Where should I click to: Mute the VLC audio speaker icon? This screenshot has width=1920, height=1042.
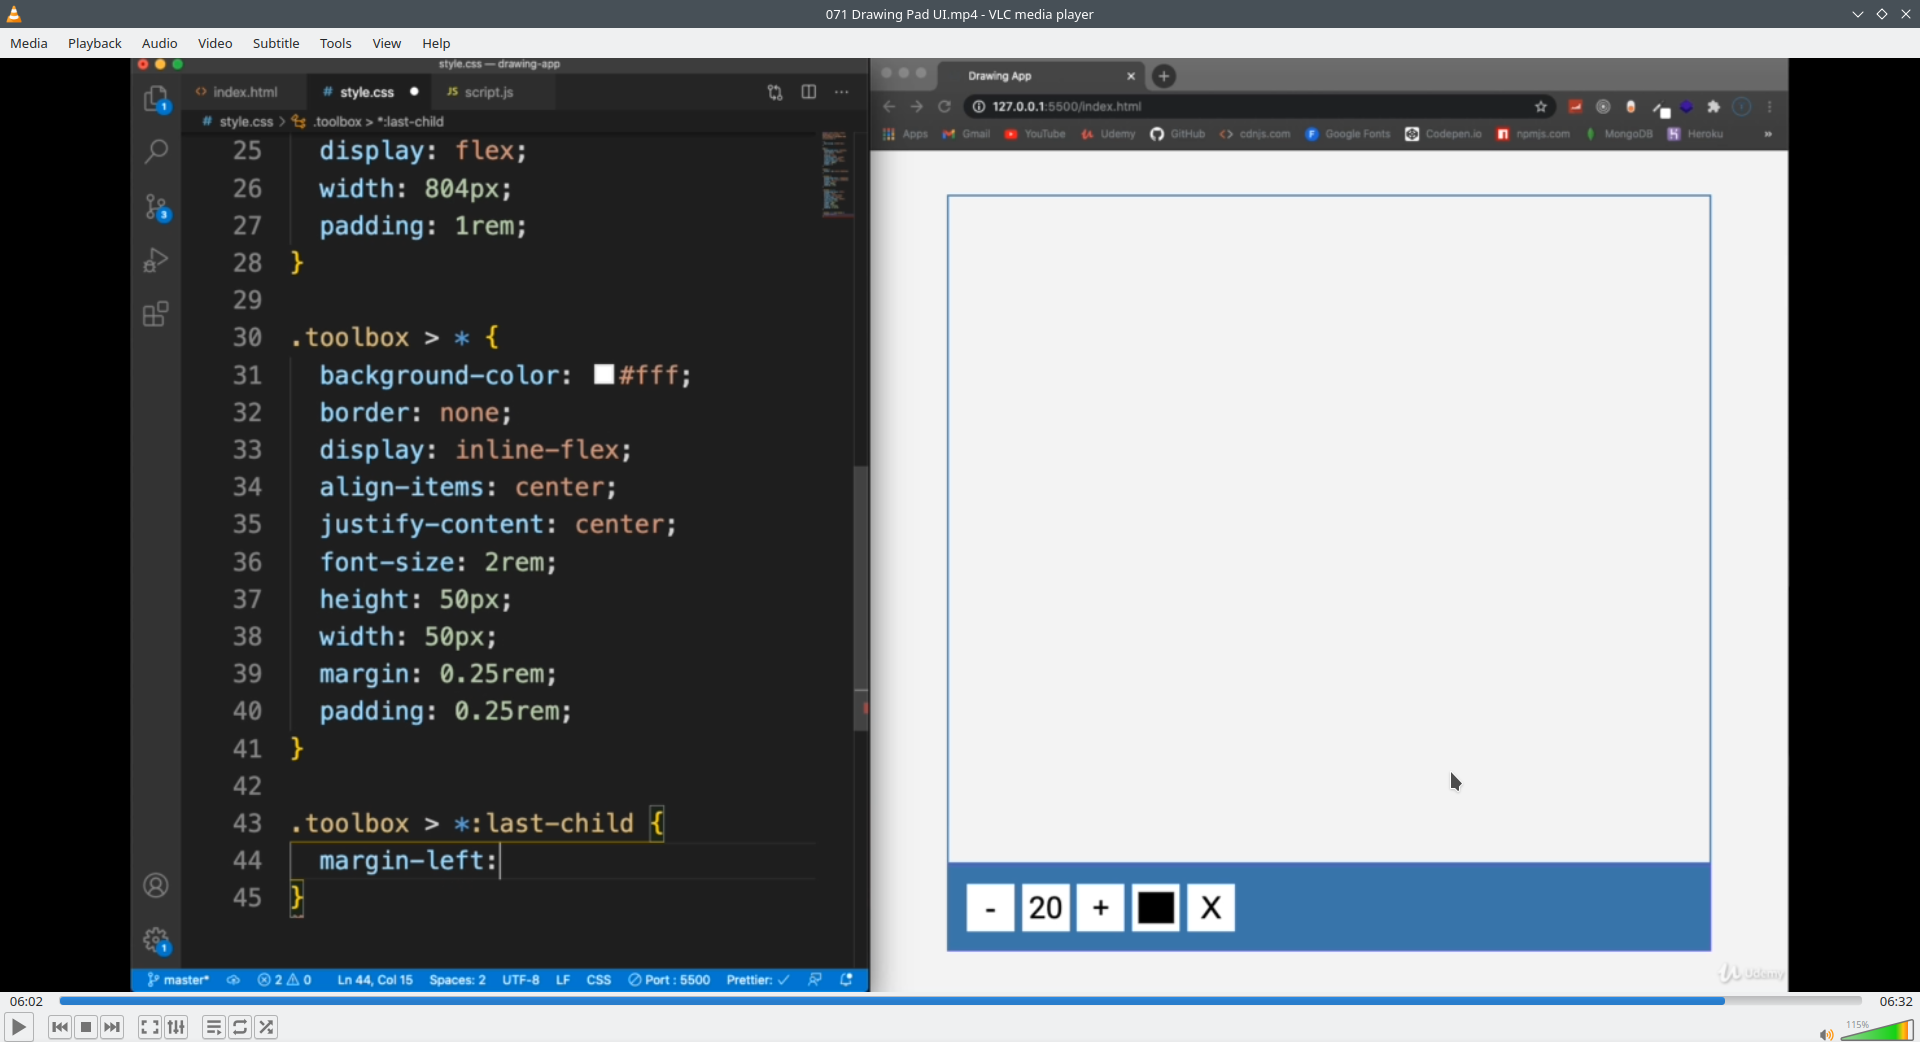point(1826,1034)
